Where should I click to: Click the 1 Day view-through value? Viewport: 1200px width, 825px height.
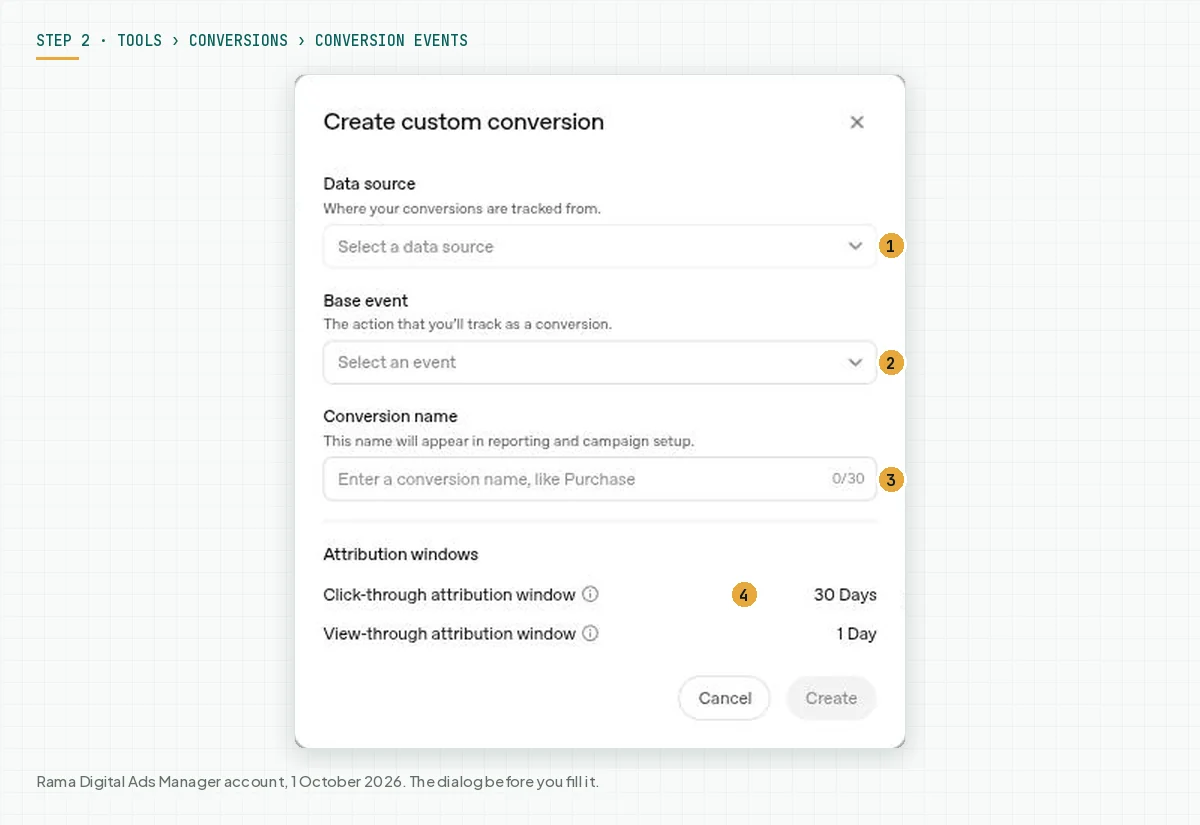tap(856, 634)
